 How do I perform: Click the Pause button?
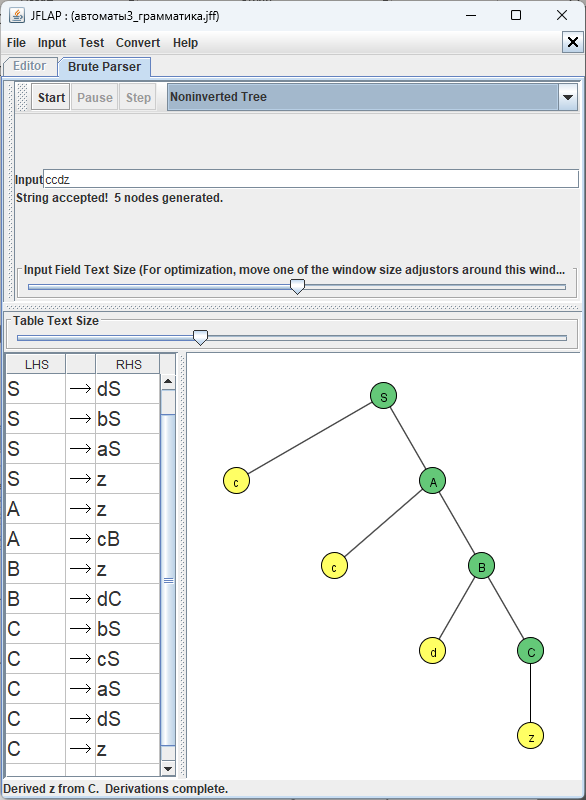click(x=95, y=97)
